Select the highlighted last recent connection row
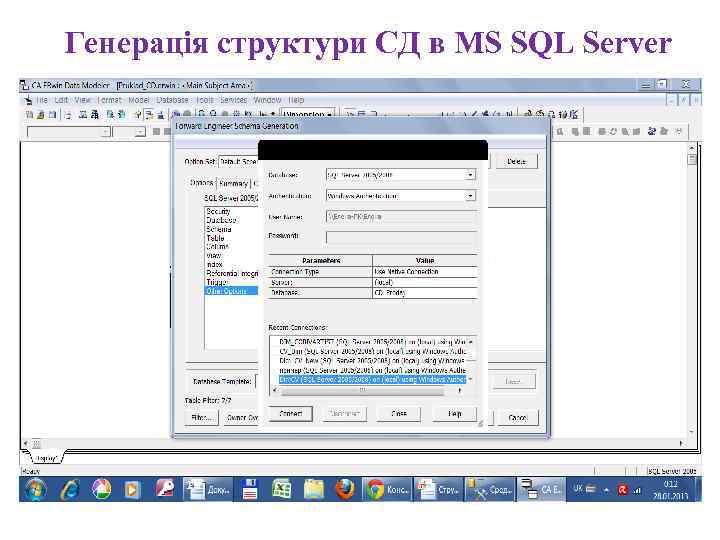Image resolution: width=720 pixels, height=540 pixels. click(372, 380)
